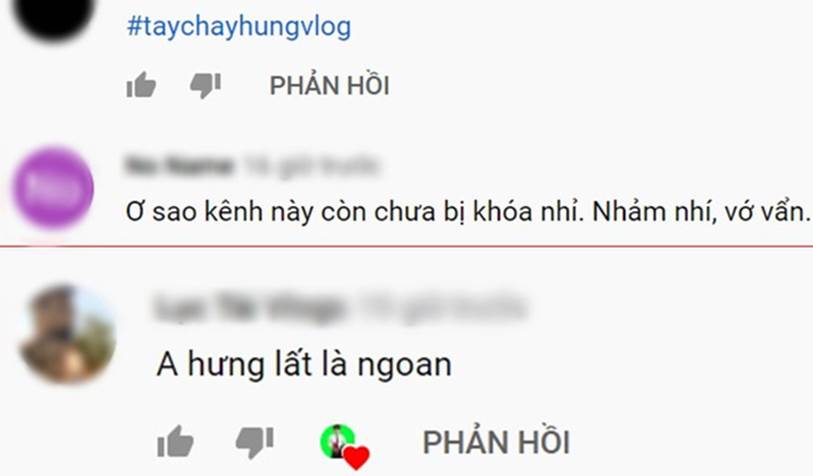Open the photo avatar of the reply author
This screenshot has width=813, height=476.
[67, 333]
